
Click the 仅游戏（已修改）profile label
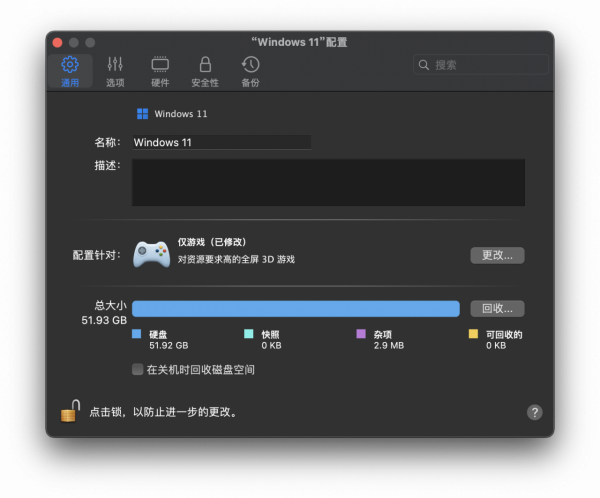pos(212,242)
